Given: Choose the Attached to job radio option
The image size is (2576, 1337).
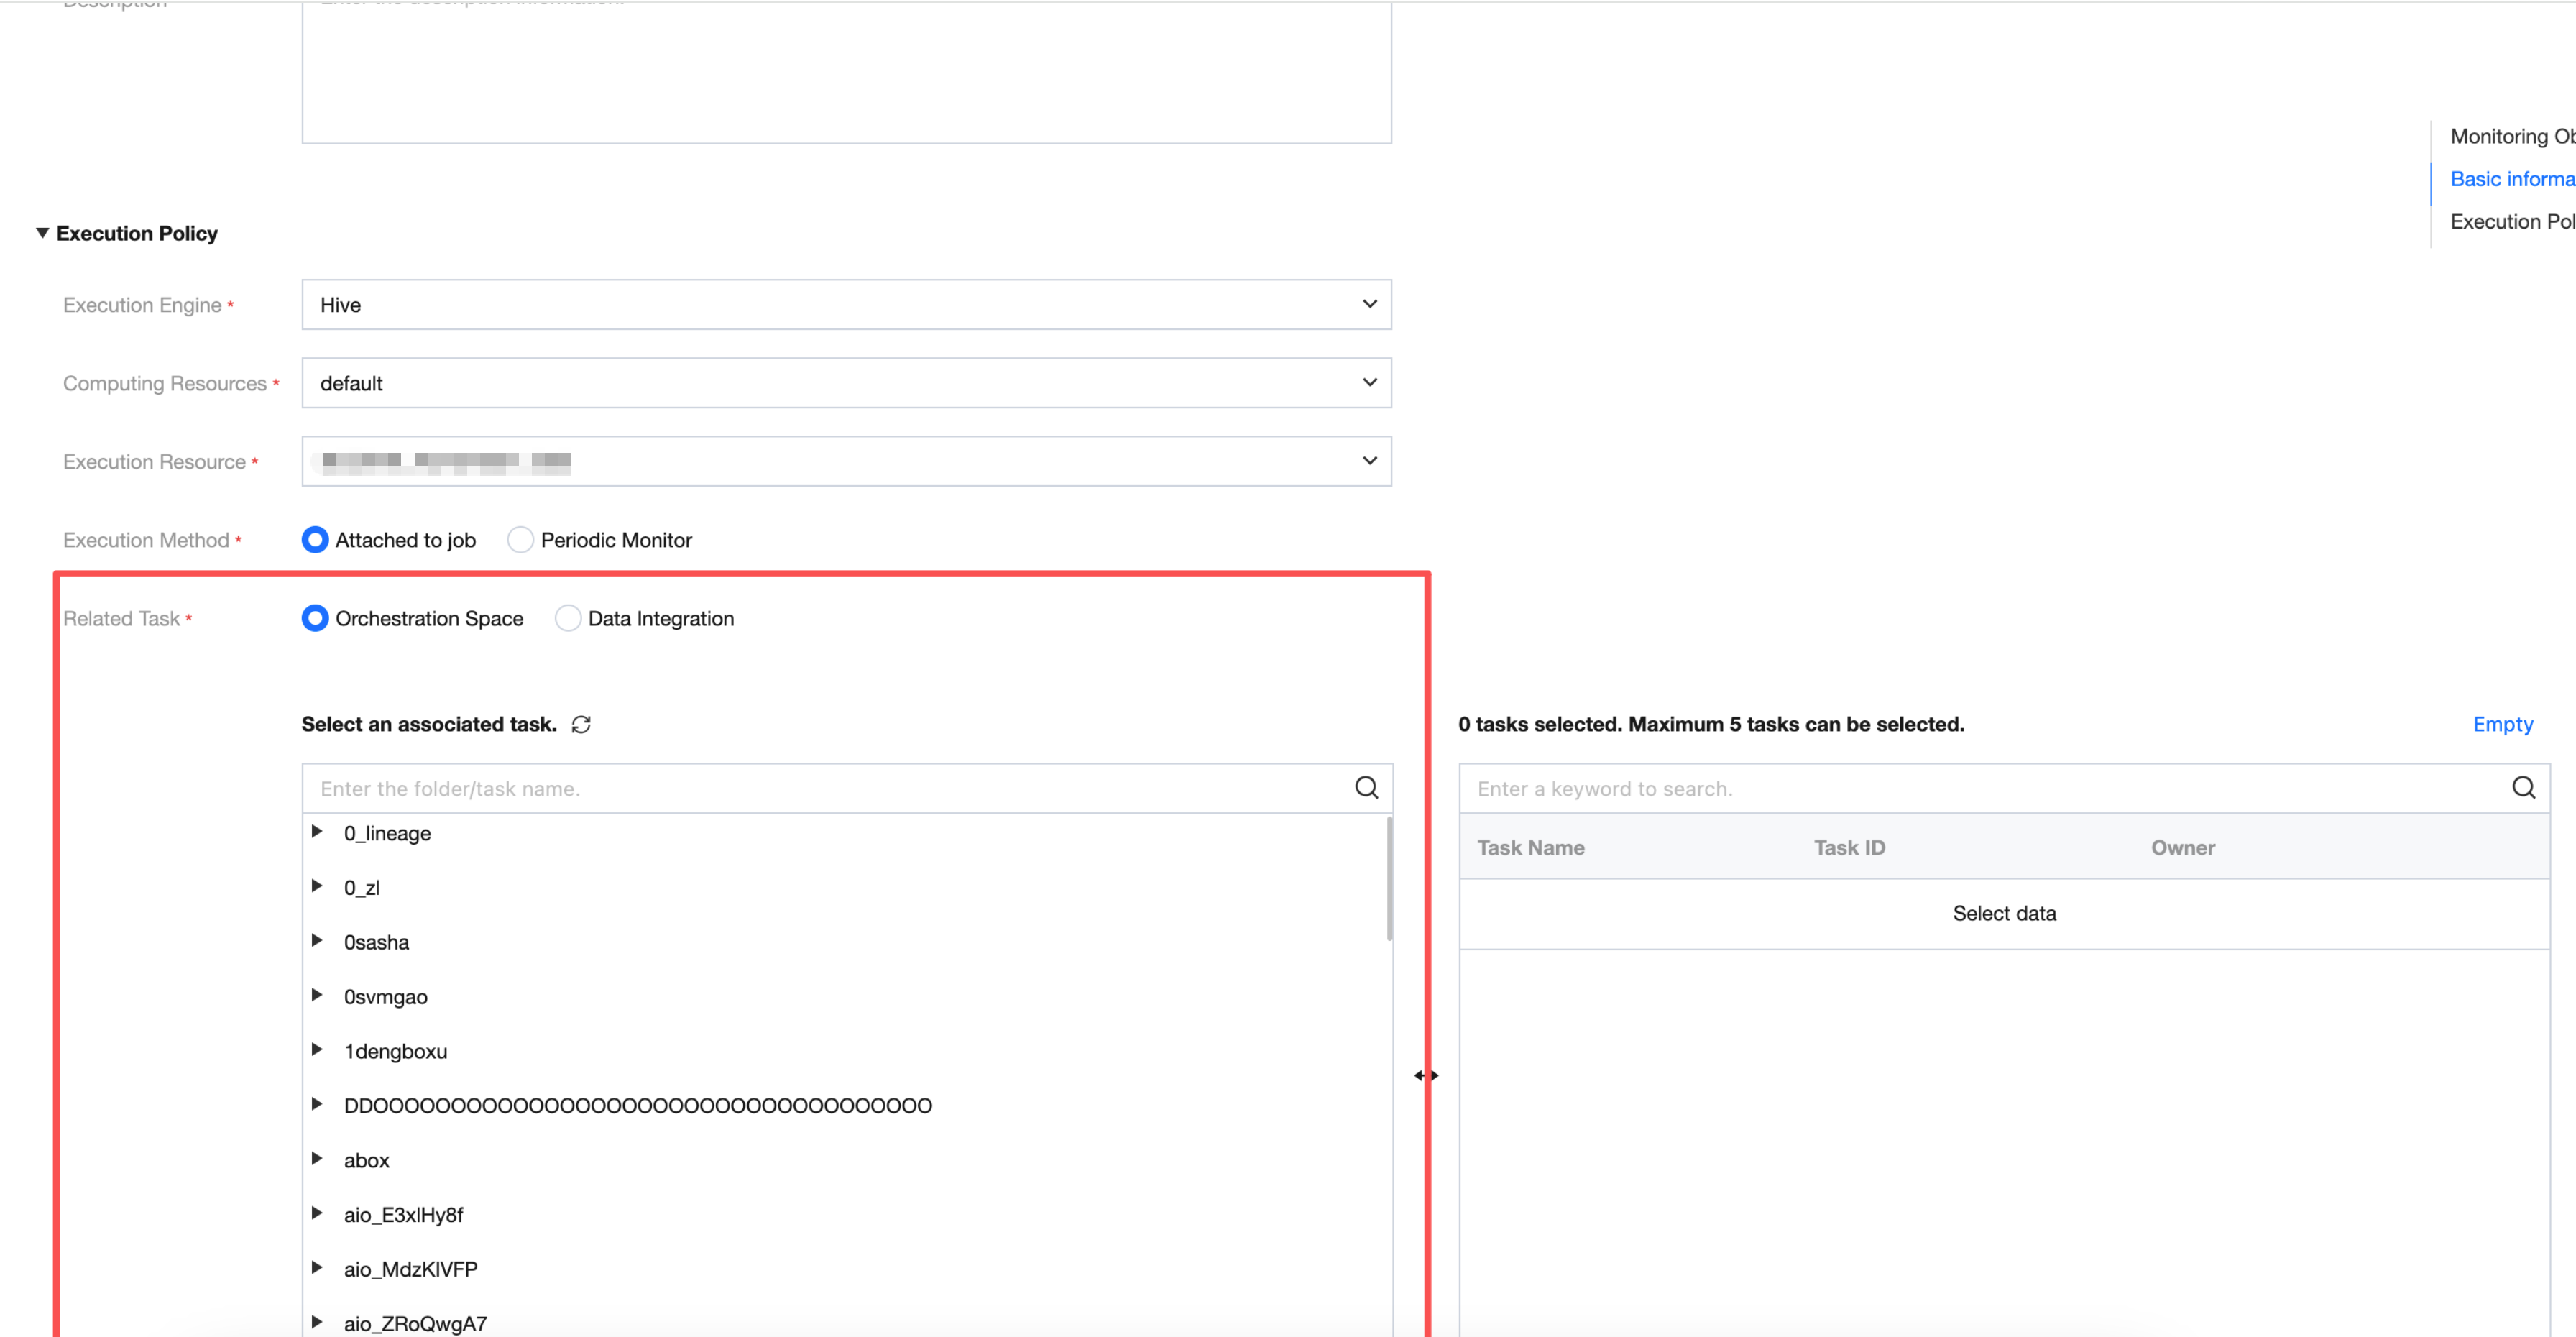Looking at the screenshot, I should point(315,540).
